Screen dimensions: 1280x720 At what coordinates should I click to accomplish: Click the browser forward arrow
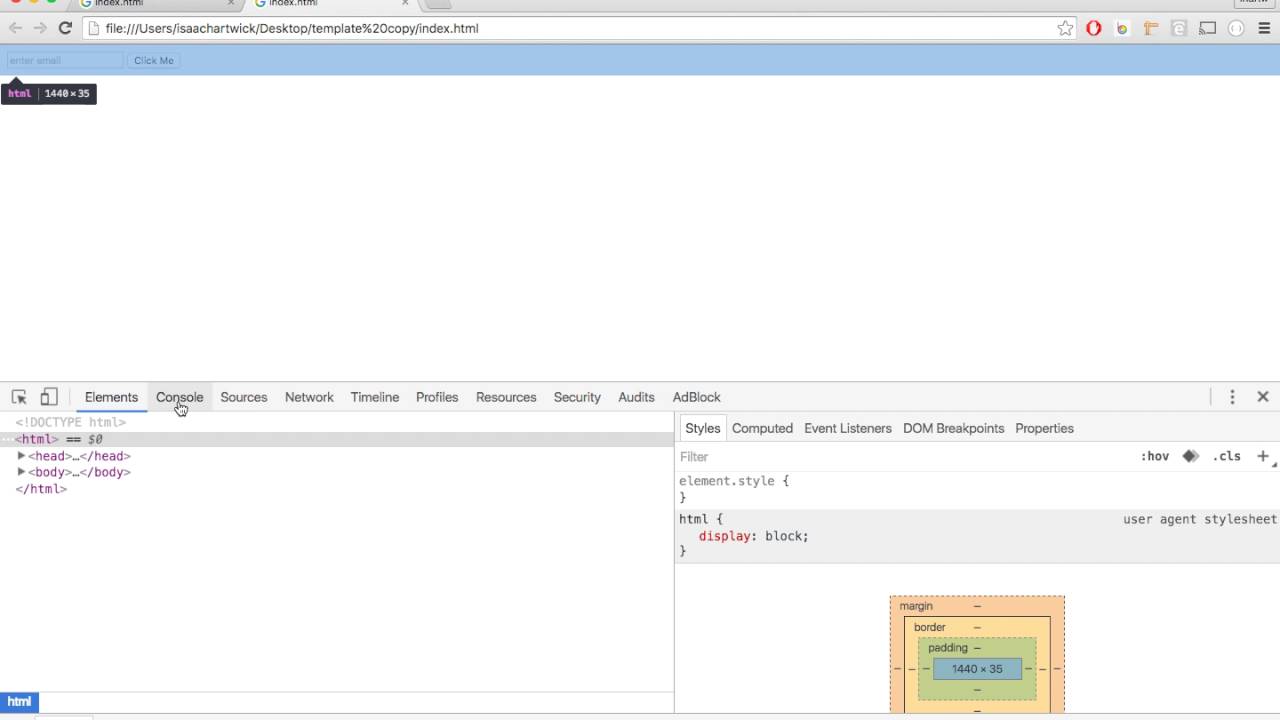tap(40, 28)
